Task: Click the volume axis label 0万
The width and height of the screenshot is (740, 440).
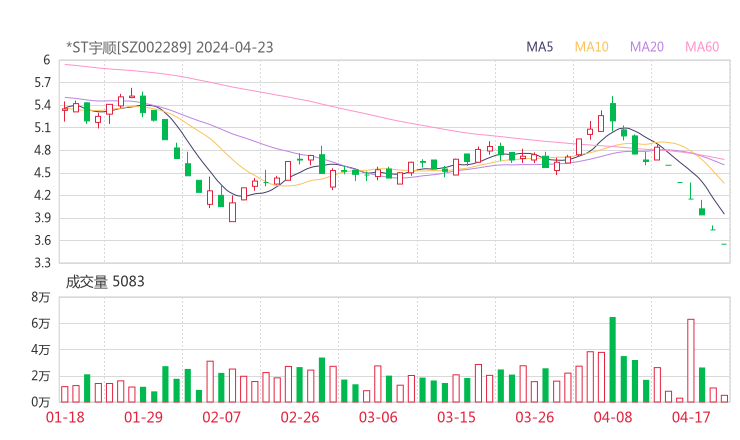Action: point(41,402)
